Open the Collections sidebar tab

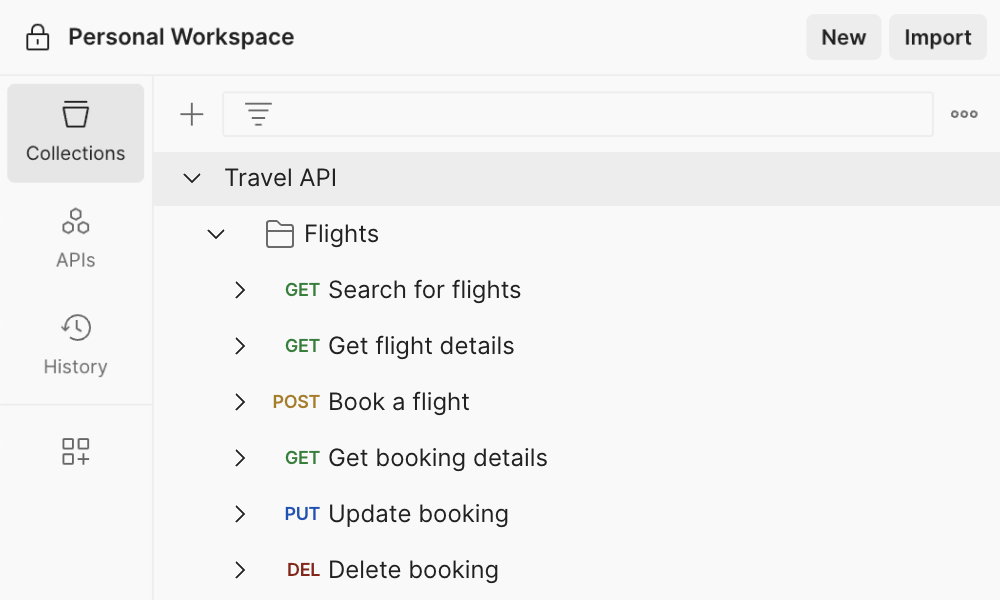[76, 133]
